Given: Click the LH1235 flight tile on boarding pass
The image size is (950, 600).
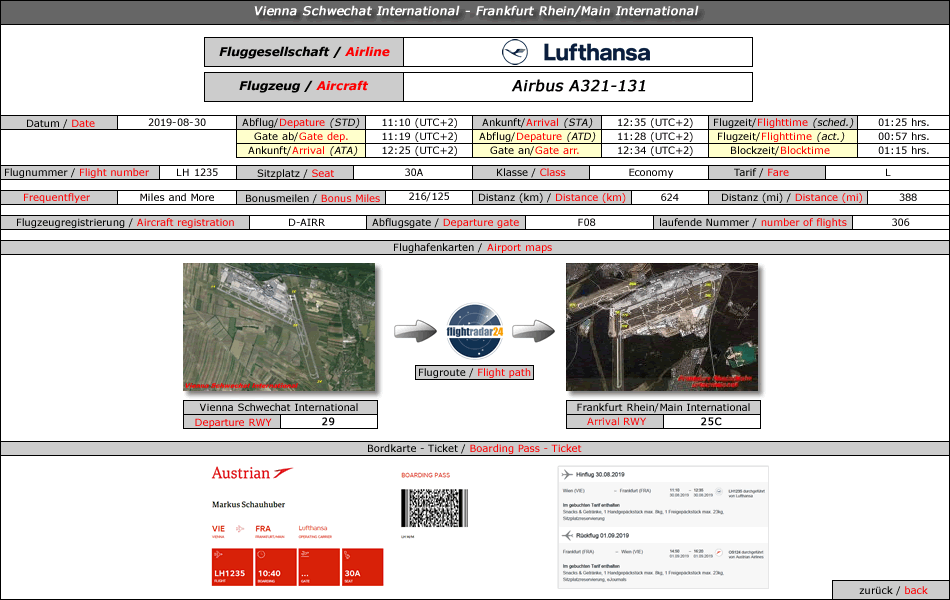Looking at the screenshot, I should pos(233,567).
